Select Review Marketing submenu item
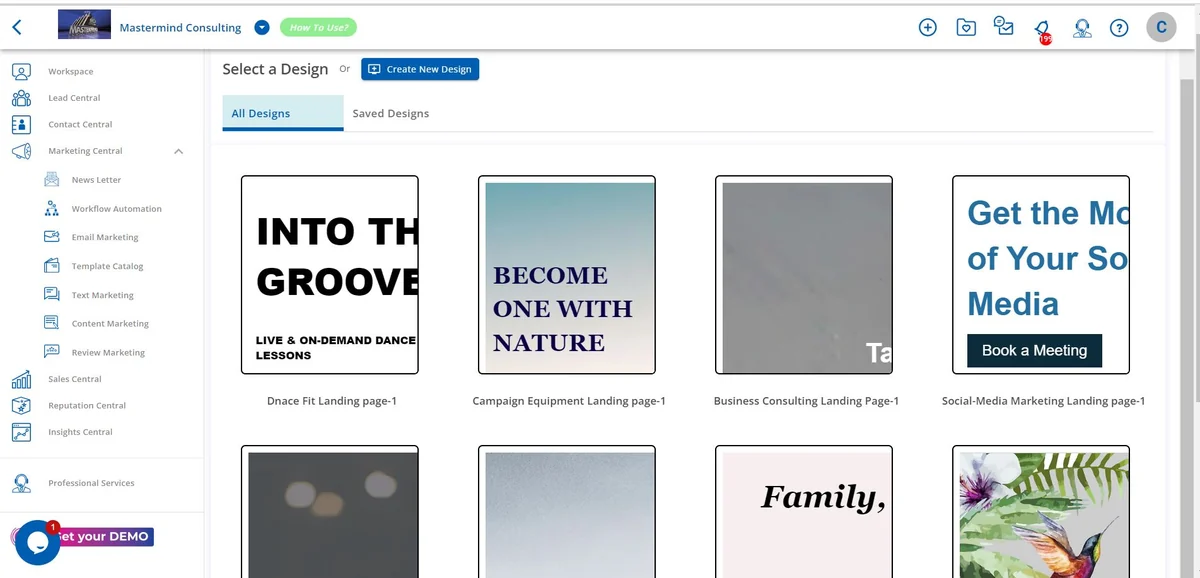 (x=108, y=353)
